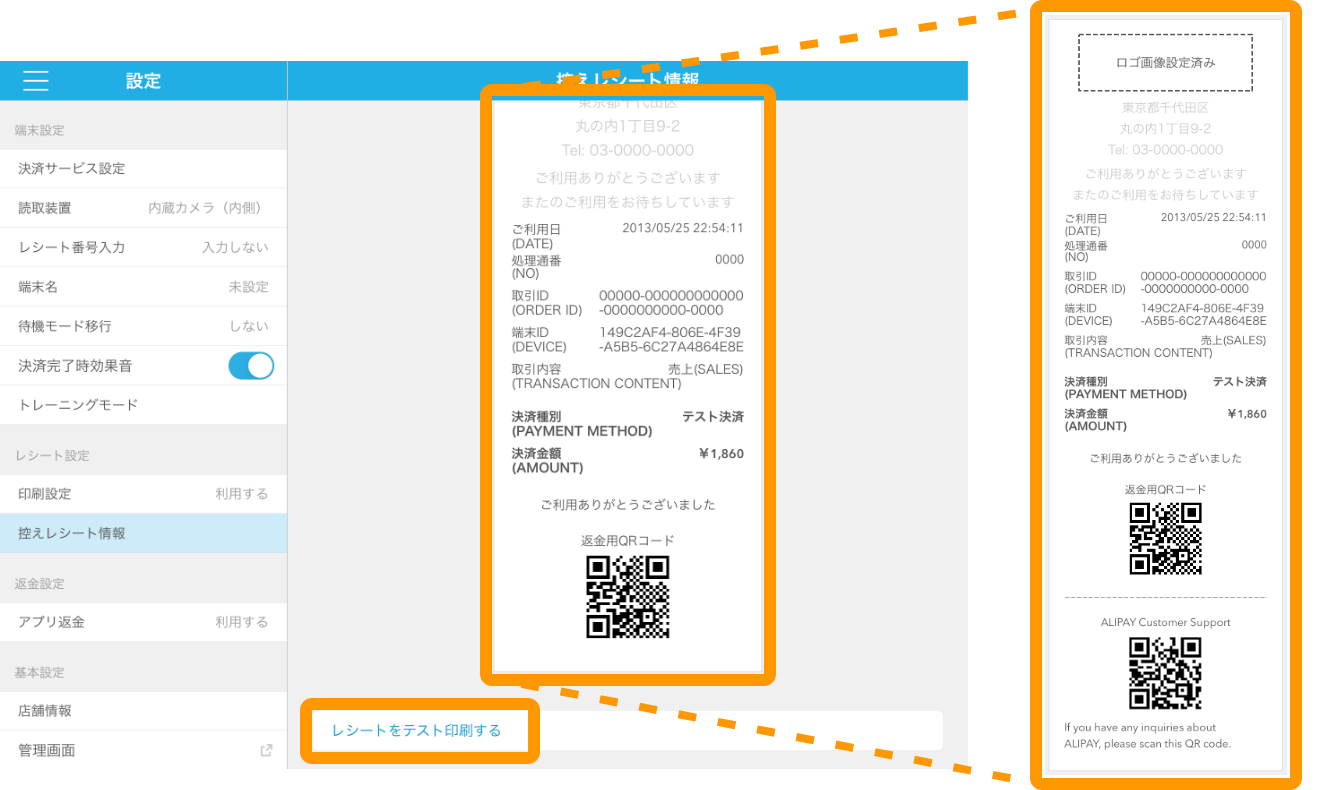
Task: Open 管理画面 row
Action: click(143, 750)
